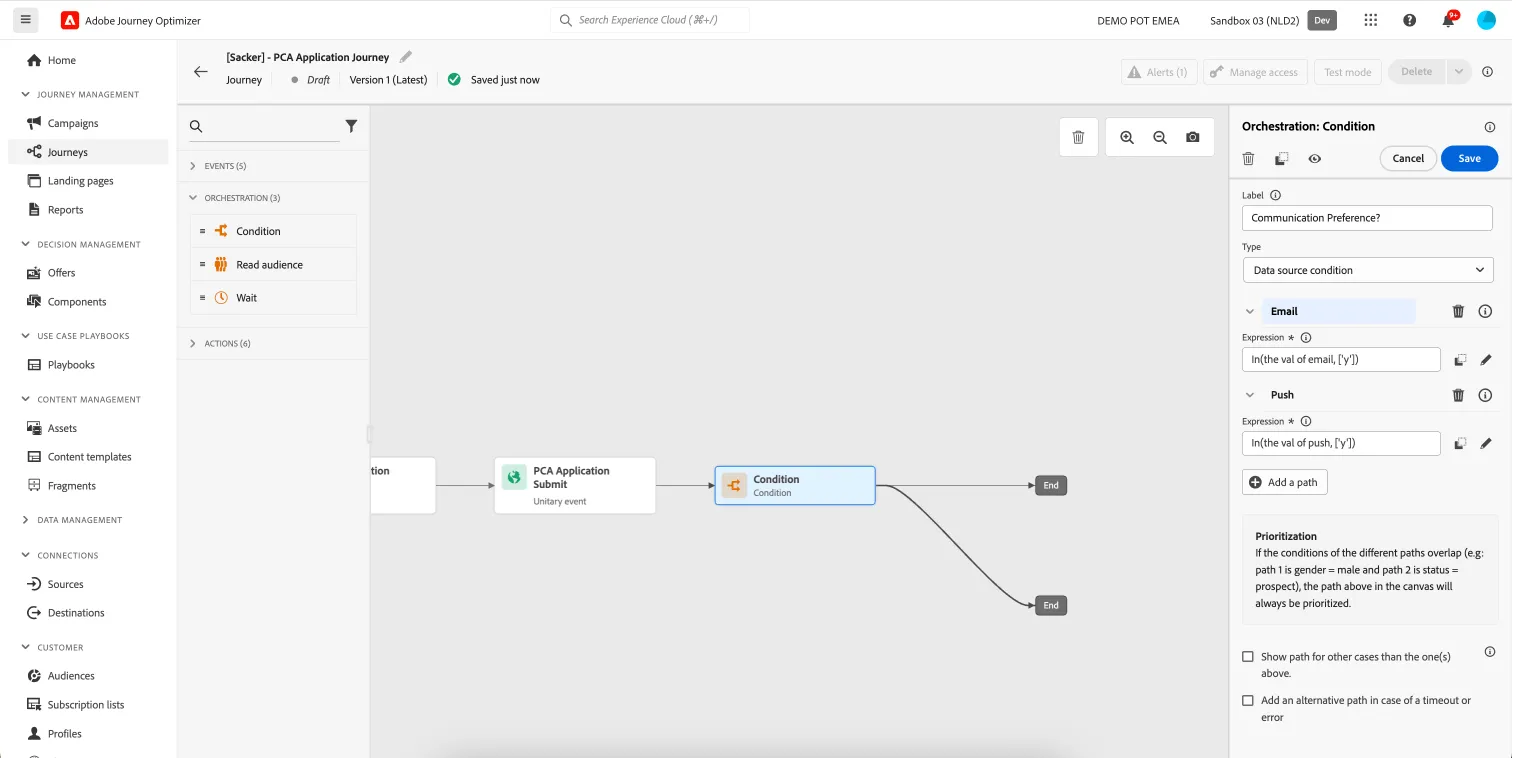Collapse the Email path section

tap(1250, 312)
